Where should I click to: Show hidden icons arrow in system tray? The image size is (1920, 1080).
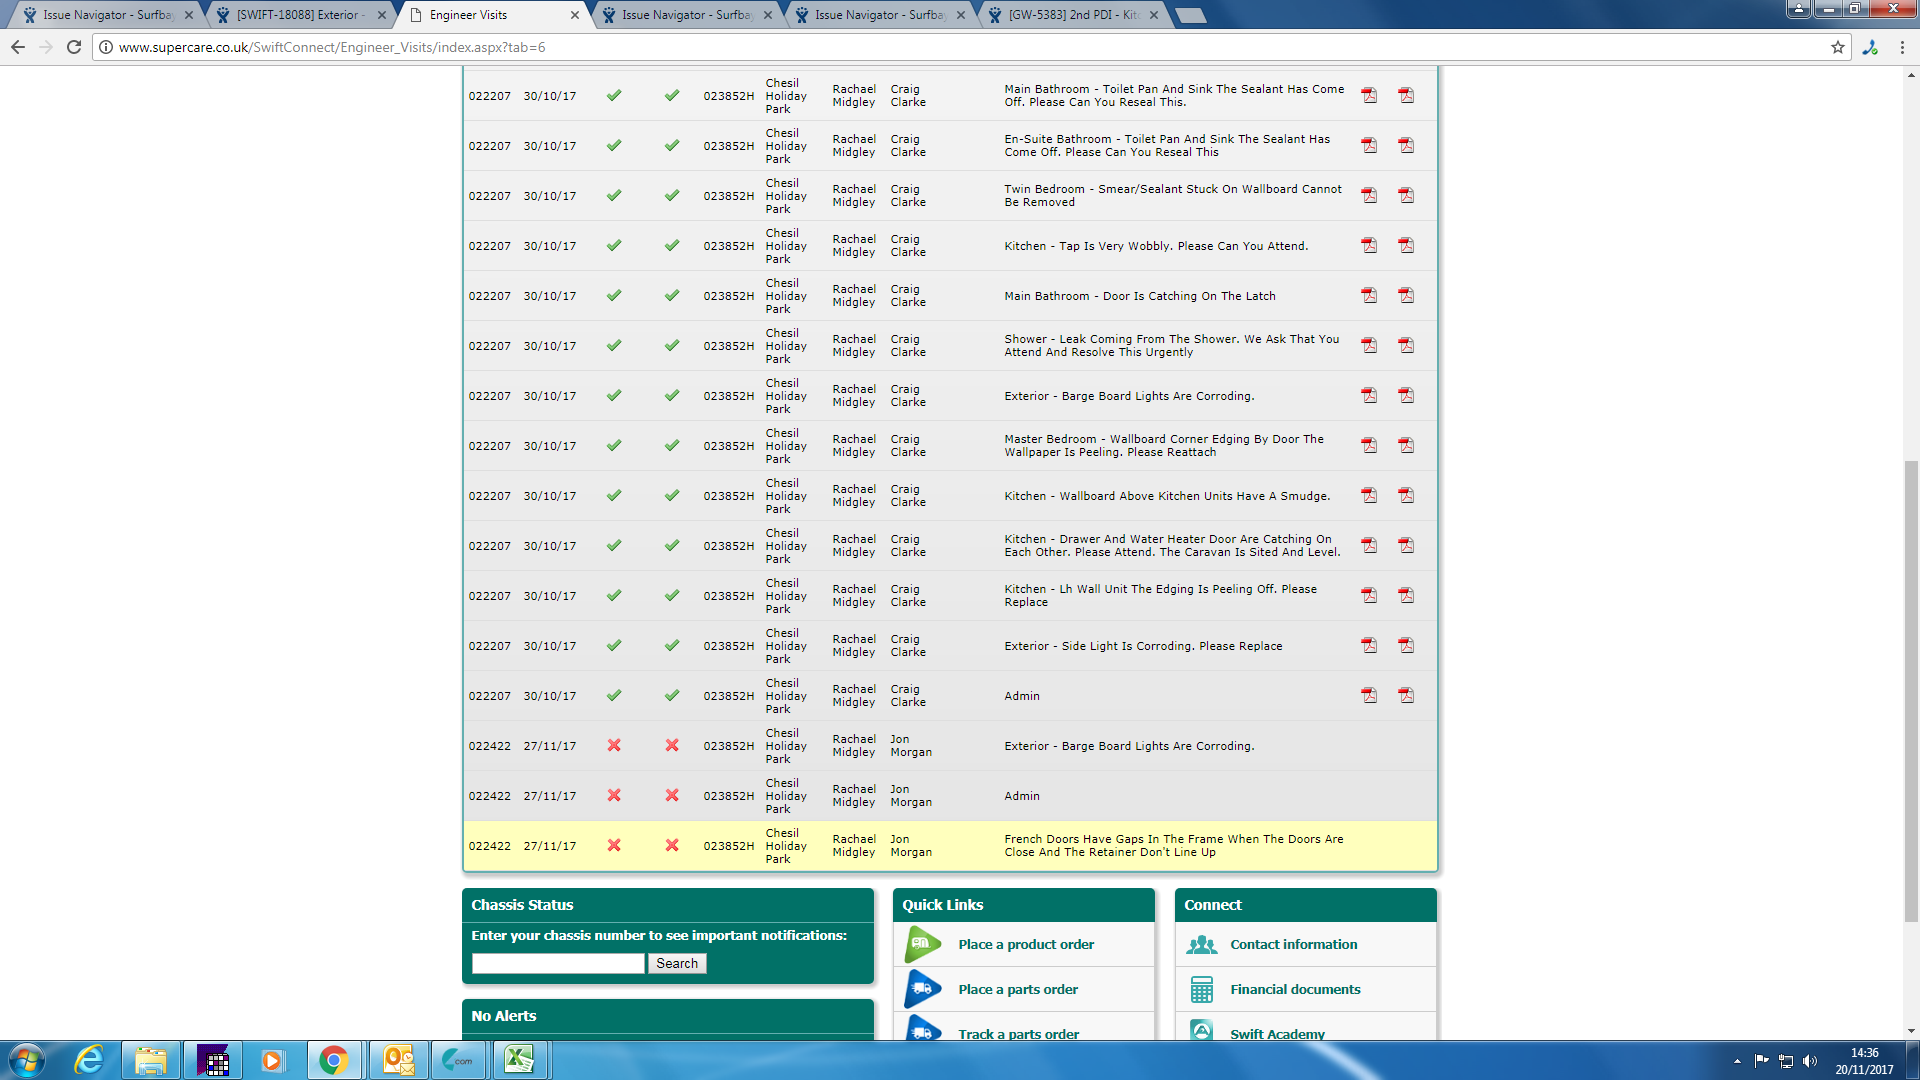point(1737,1061)
